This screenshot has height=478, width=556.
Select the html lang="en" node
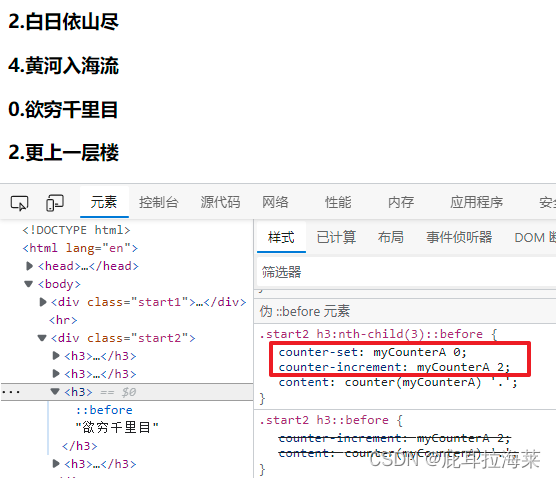coord(80,248)
